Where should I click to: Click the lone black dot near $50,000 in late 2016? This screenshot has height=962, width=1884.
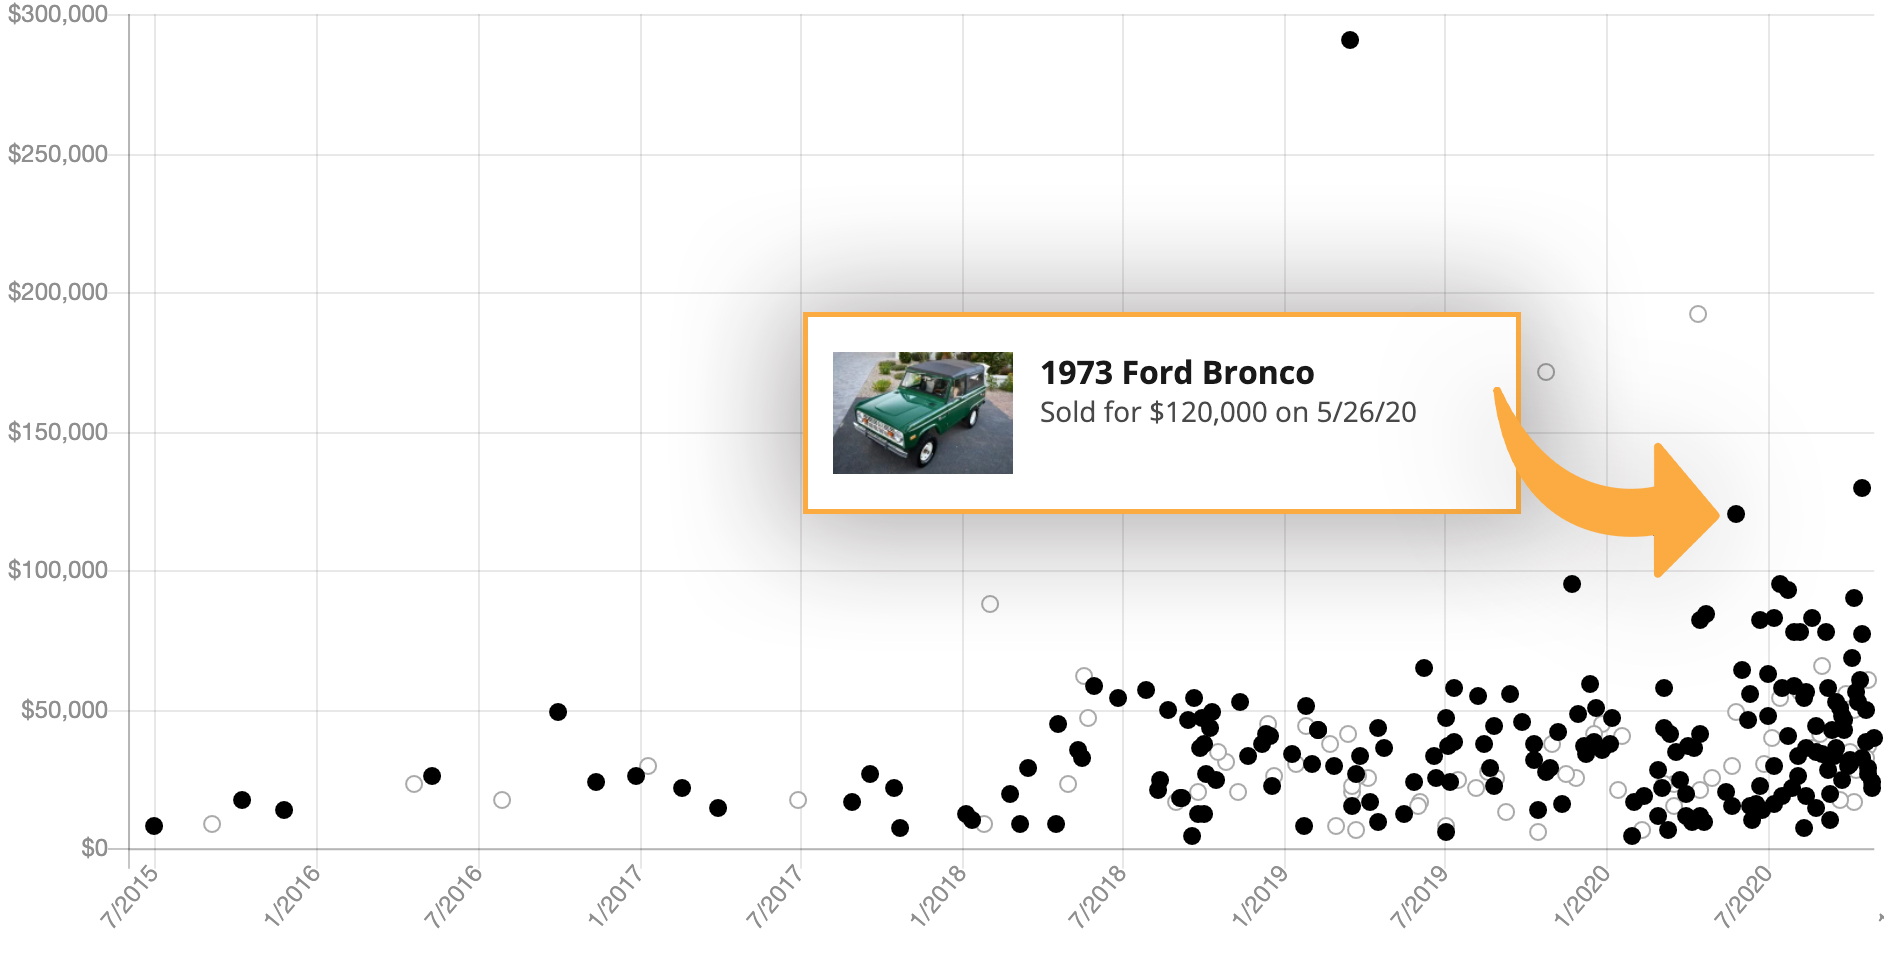558,712
